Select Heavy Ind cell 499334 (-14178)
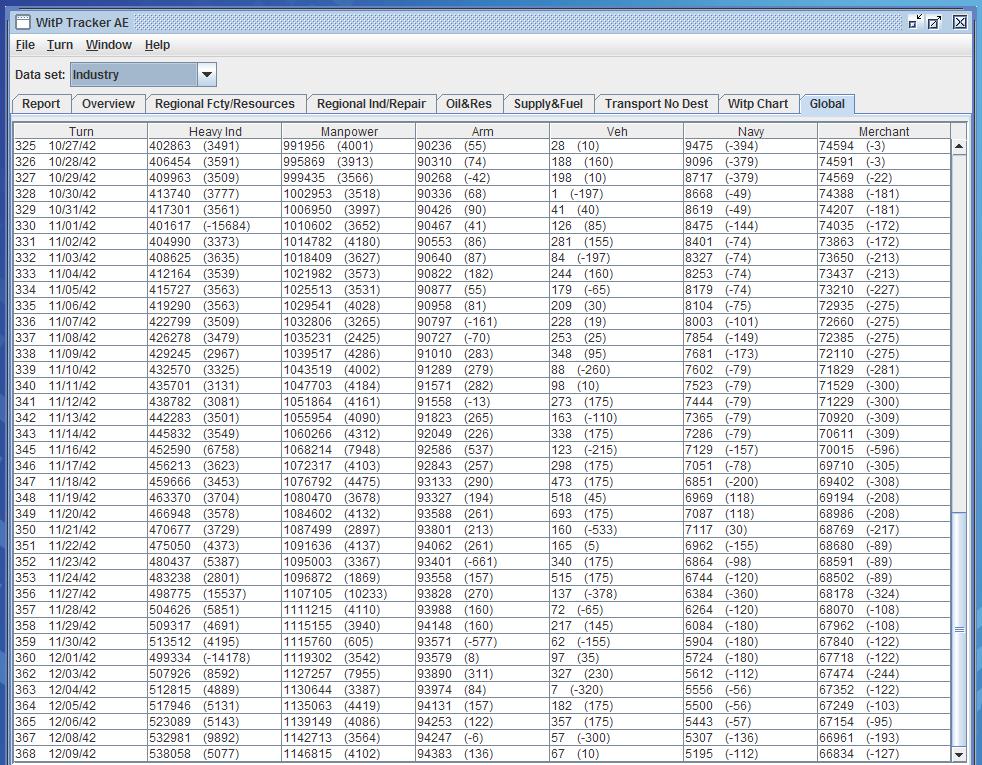The height and width of the screenshot is (765, 982). (x=215, y=658)
